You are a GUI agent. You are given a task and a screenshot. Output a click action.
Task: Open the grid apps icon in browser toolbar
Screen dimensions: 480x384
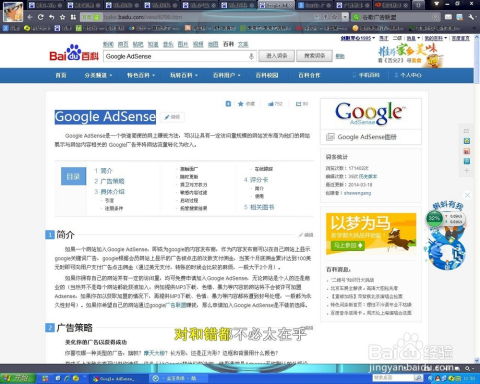tap(73, 17)
